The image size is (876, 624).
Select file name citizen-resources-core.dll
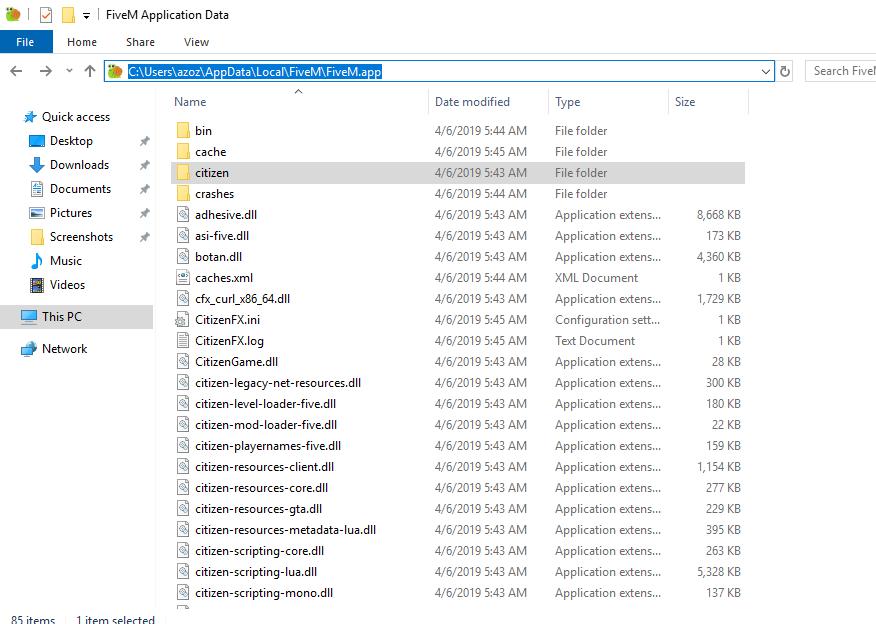[261, 488]
